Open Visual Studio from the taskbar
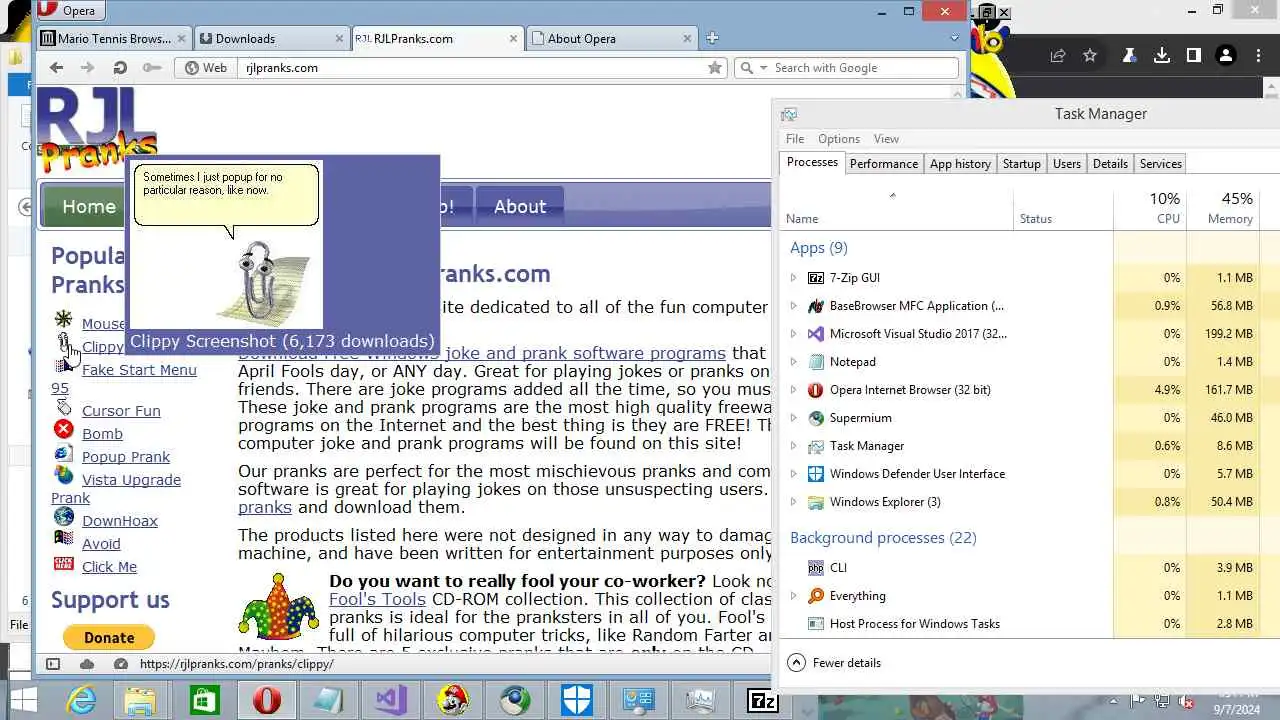 coord(390,700)
